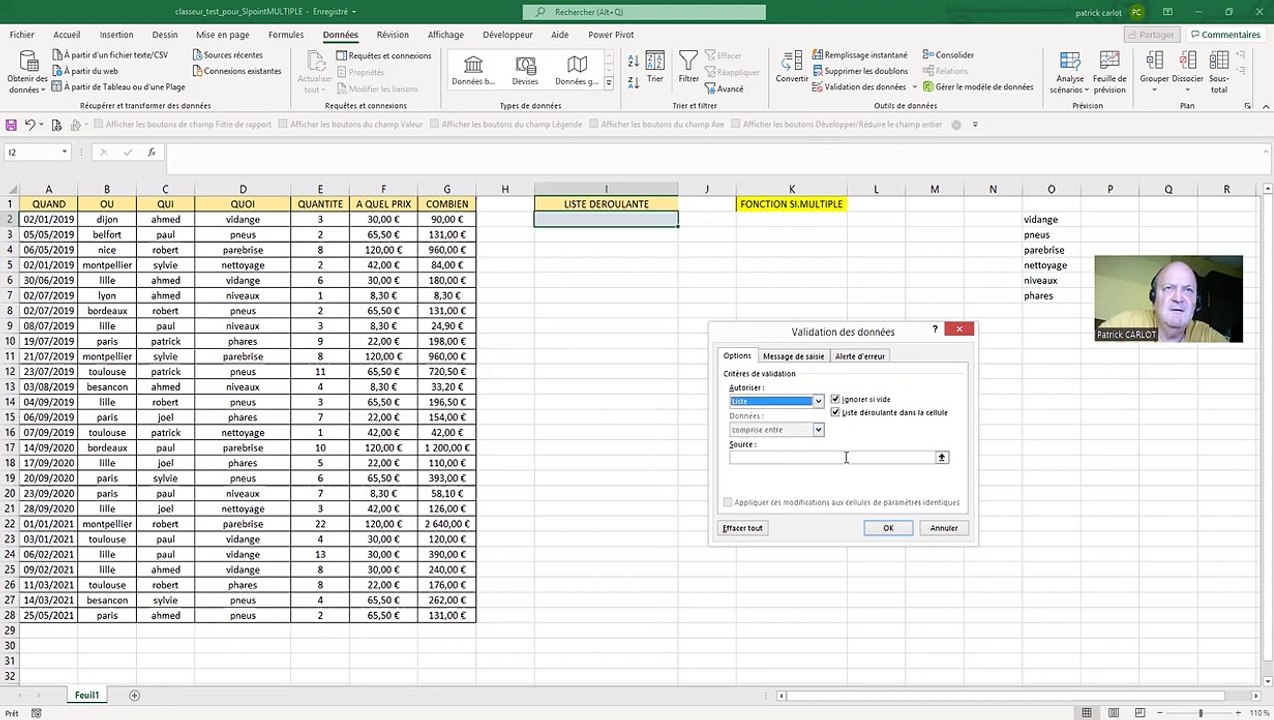The height and width of the screenshot is (720, 1274).
Task: Open the Trier sort dialog
Action: pos(655,68)
